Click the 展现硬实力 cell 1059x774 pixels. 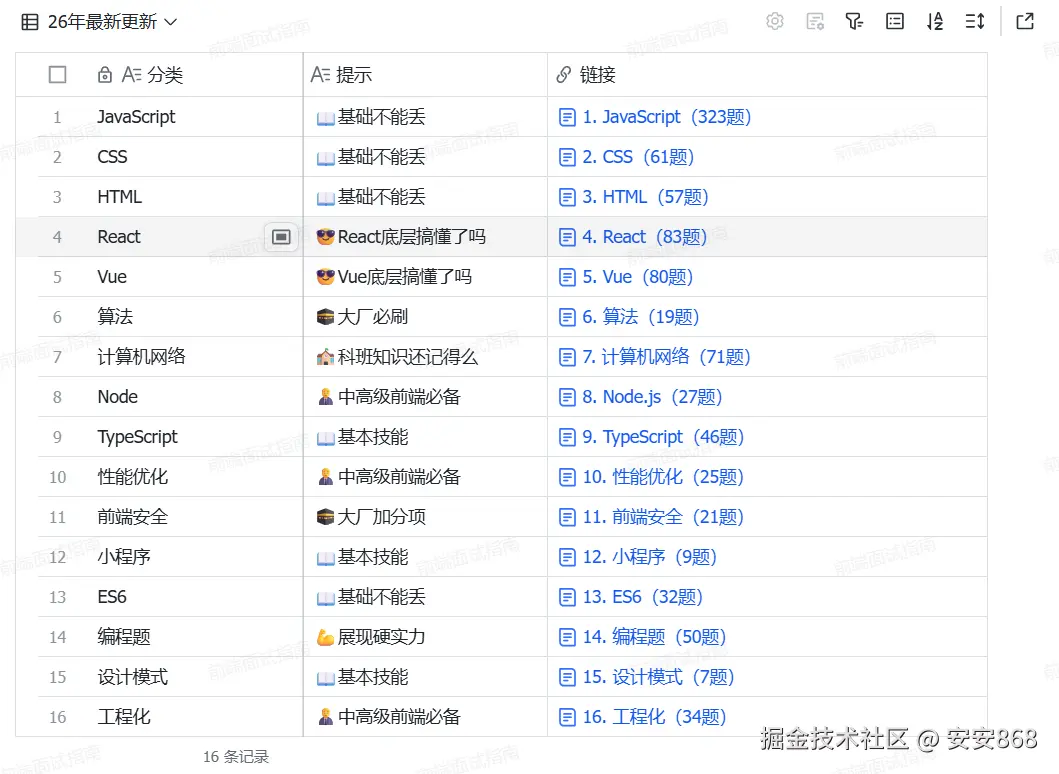coord(425,637)
